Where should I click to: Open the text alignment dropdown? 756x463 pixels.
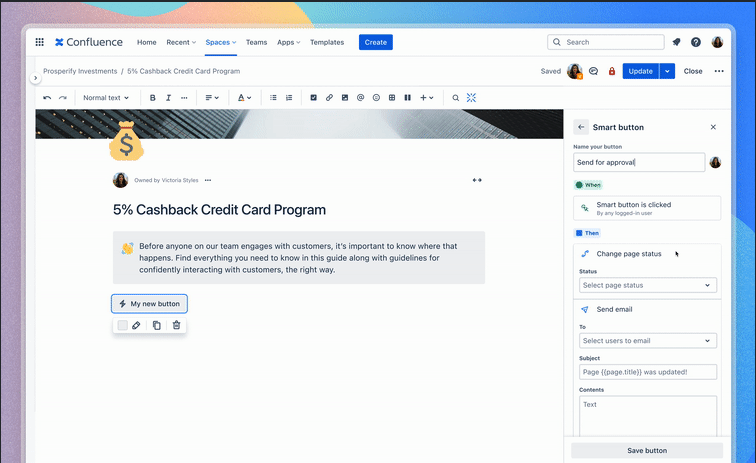pos(212,97)
